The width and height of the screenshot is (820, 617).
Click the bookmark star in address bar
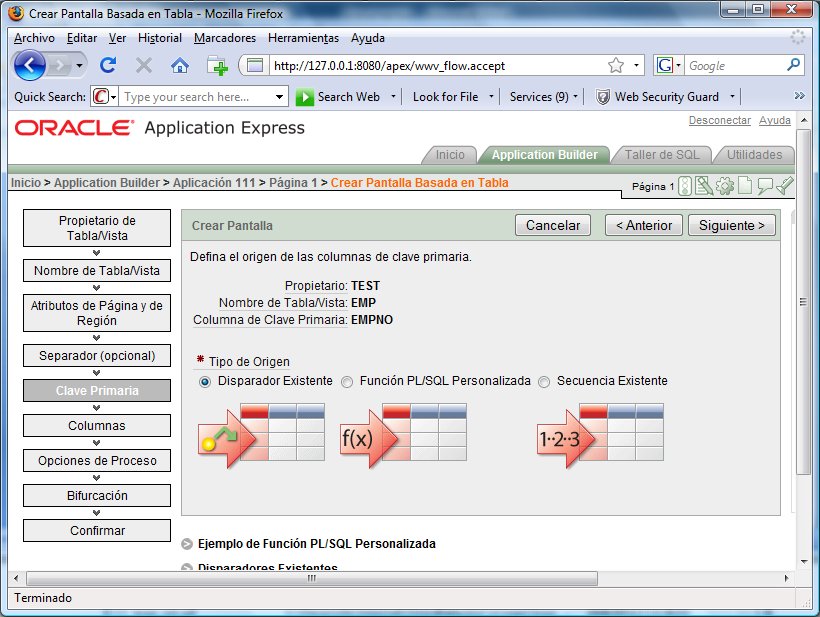[616, 65]
